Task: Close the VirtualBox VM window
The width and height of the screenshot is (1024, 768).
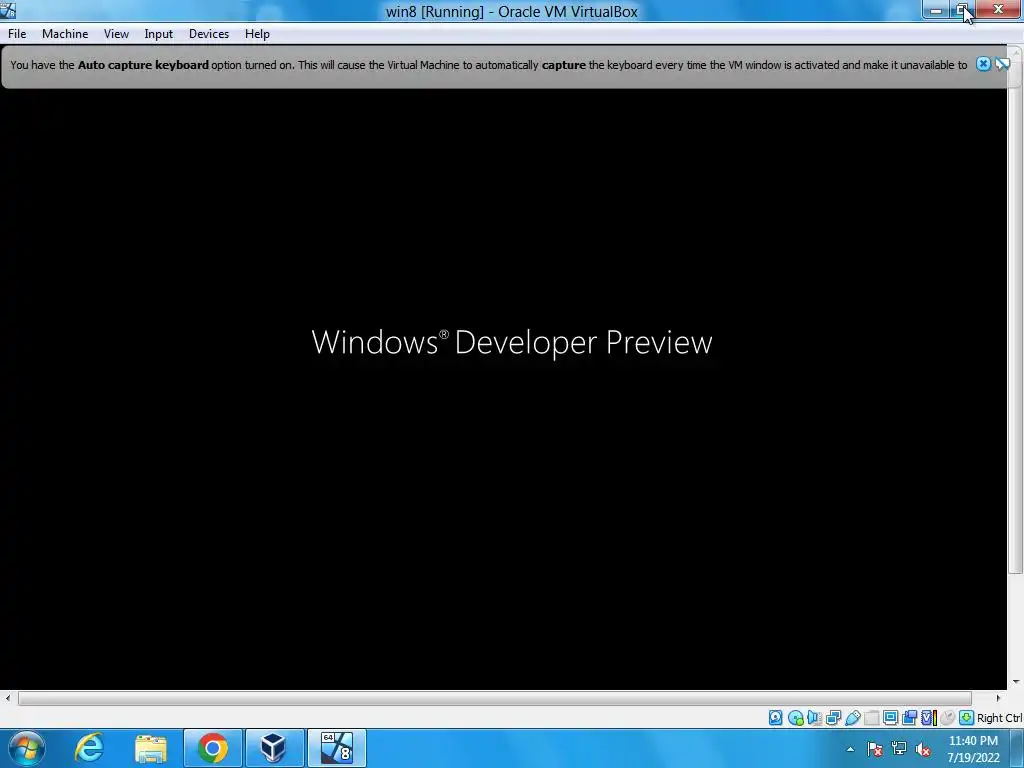Action: point(999,10)
